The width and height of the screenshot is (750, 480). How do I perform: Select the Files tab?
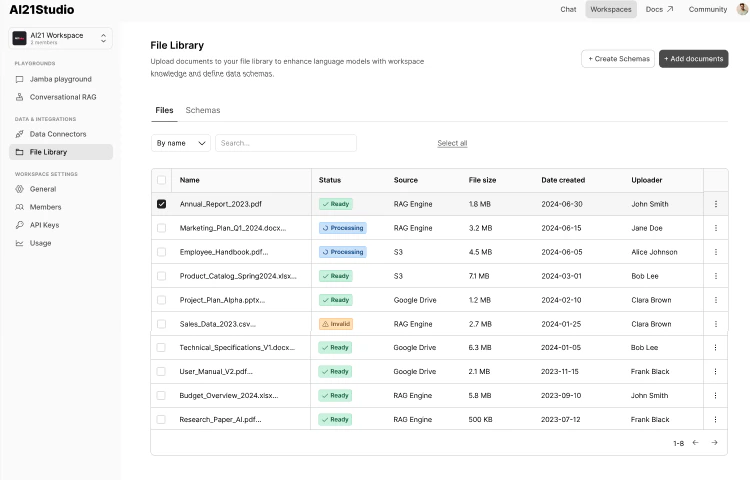tap(164, 110)
